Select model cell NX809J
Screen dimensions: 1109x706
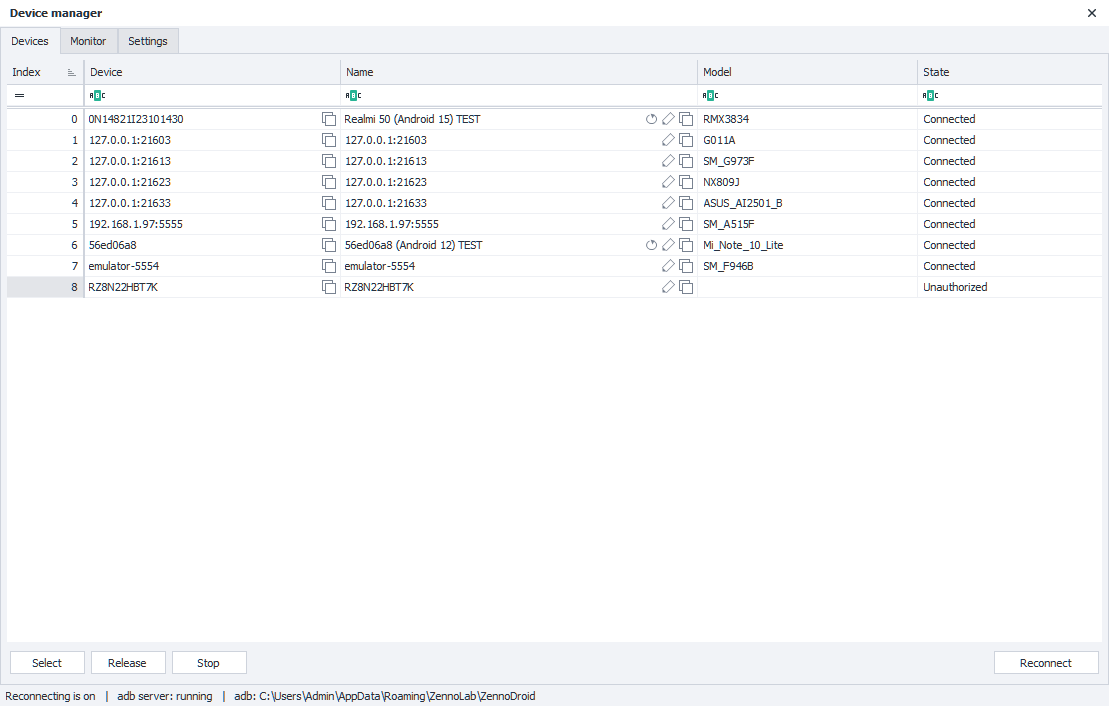click(x=807, y=182)
